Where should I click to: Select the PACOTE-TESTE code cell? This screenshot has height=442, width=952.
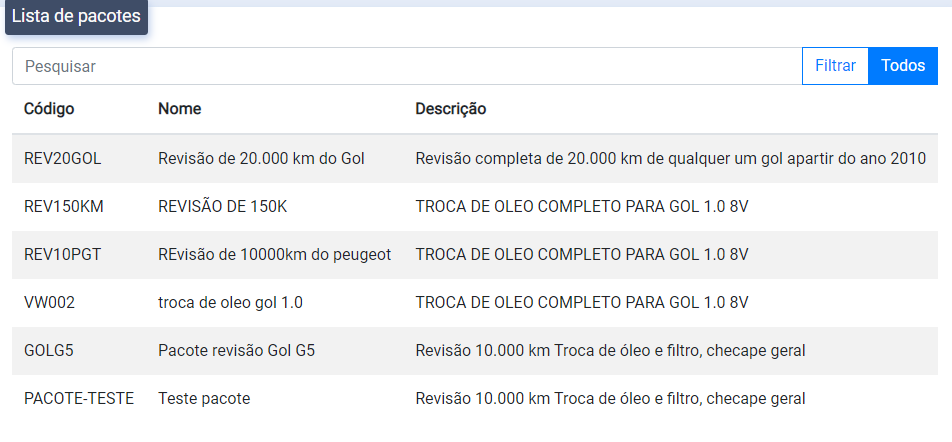point(79,398)
